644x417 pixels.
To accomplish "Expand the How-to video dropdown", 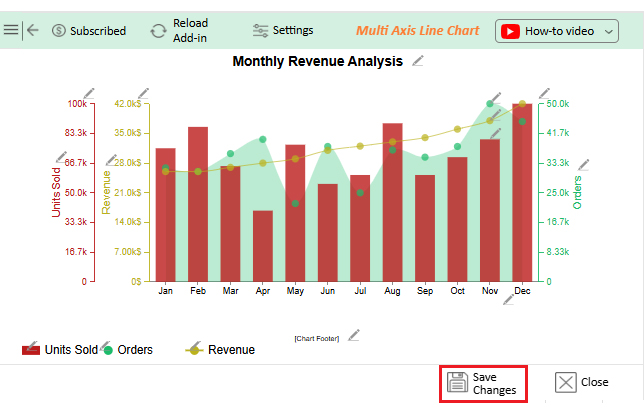I will tap(610, 32).
